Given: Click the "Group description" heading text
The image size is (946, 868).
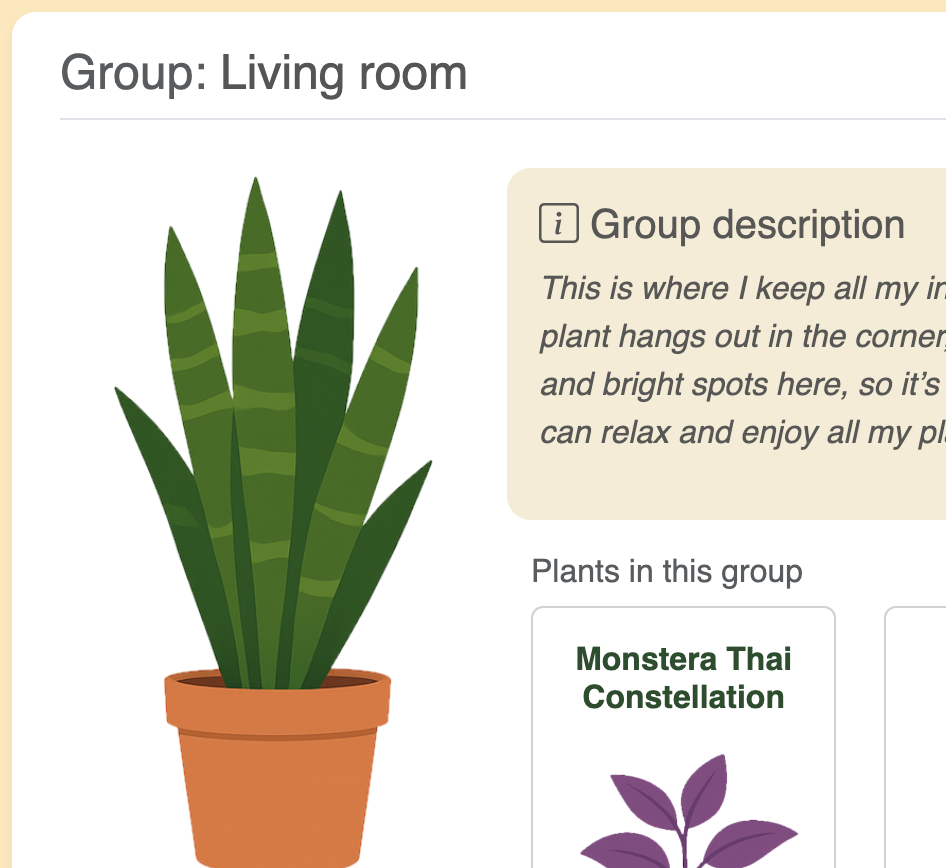Looking at the screenshot, I should (x=747, y=225).
